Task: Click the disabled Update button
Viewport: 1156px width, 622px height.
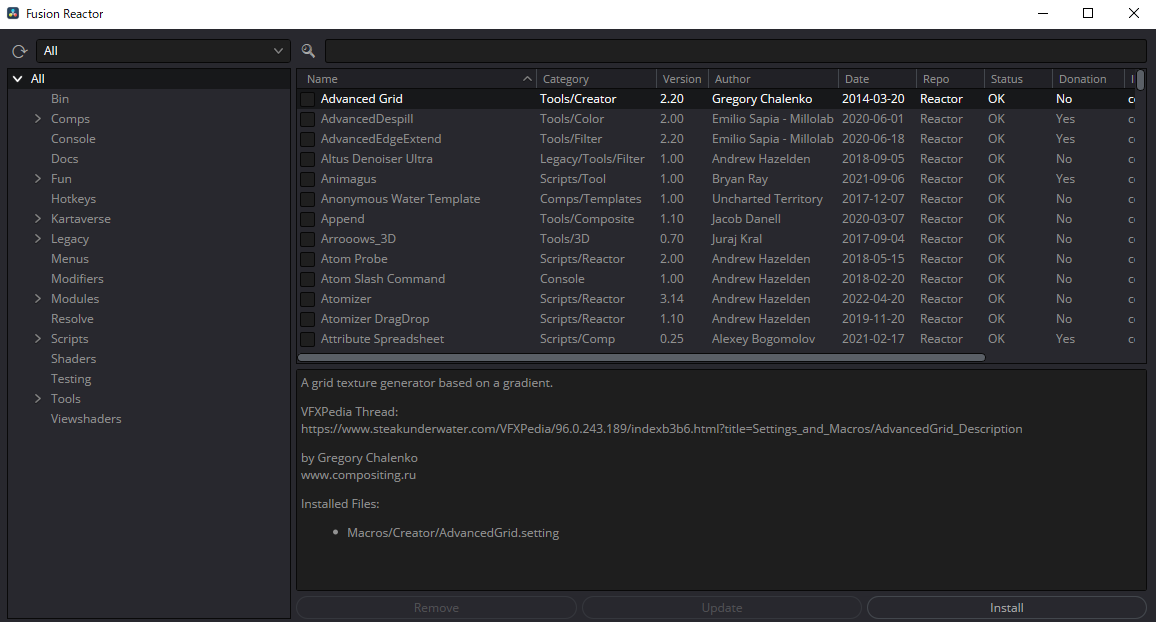Action: pyautogui.click(x=722, y=608)
